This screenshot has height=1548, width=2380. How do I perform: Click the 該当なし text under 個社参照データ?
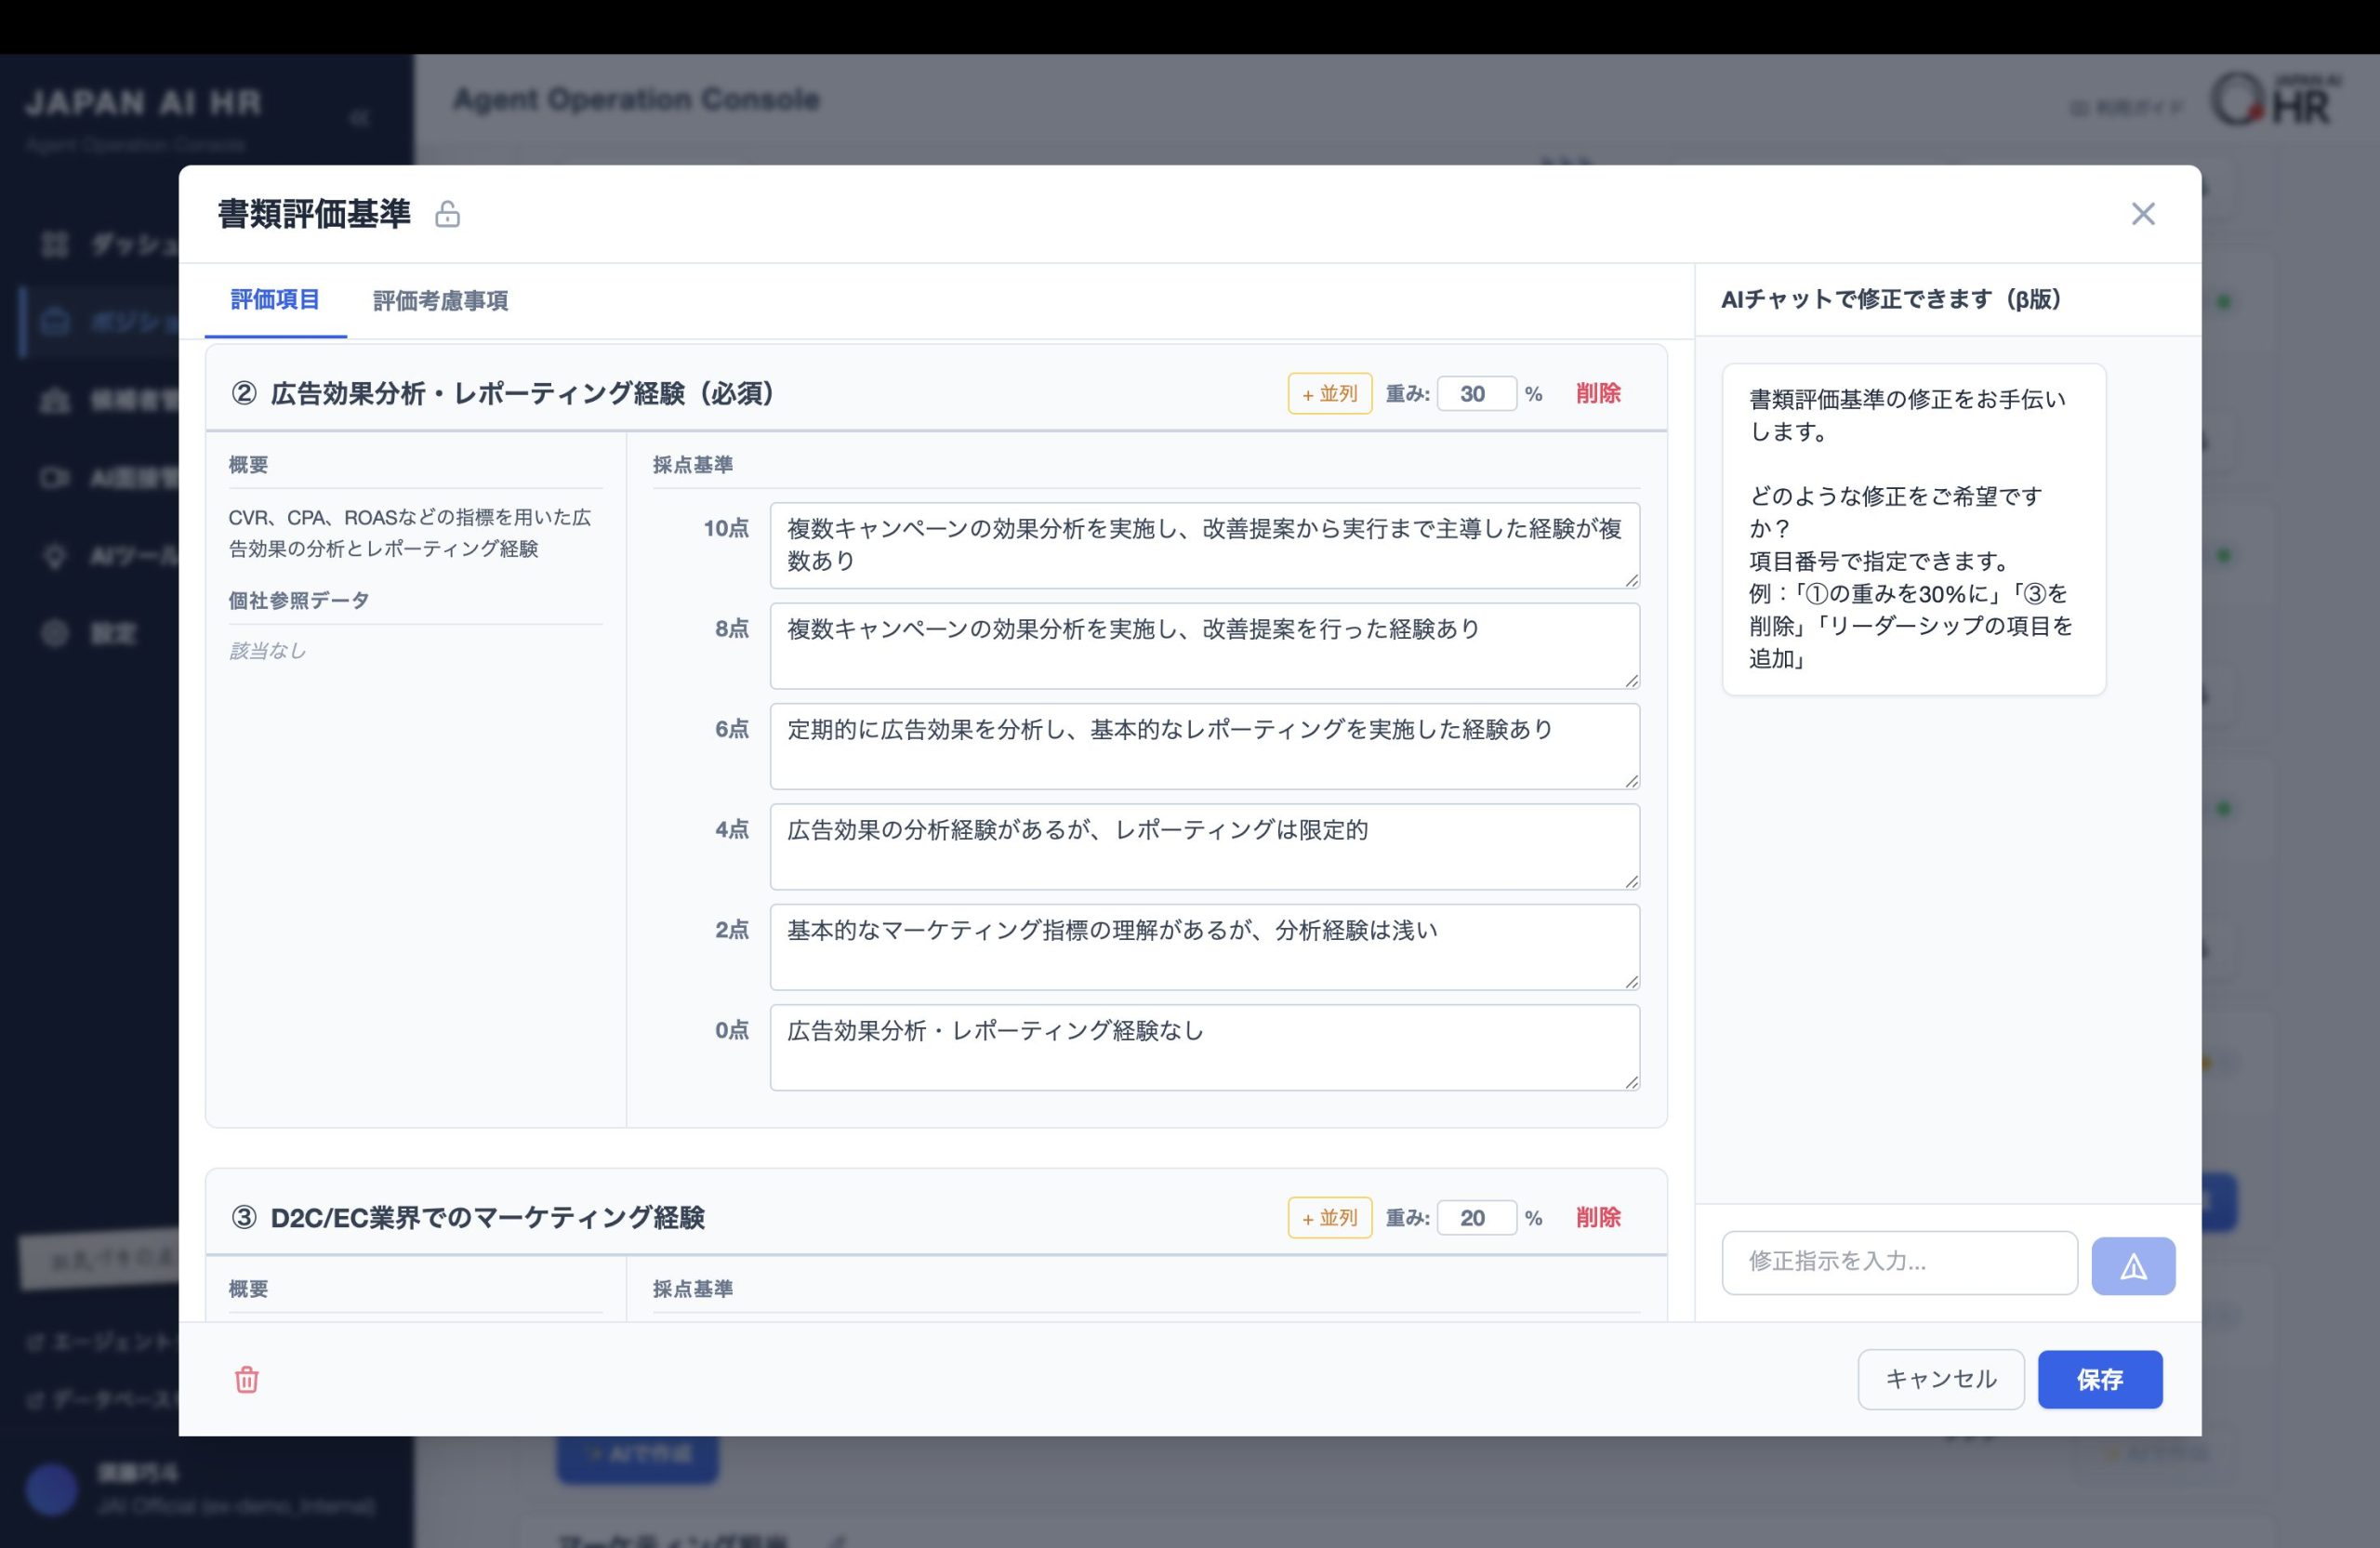coord(267,651)
